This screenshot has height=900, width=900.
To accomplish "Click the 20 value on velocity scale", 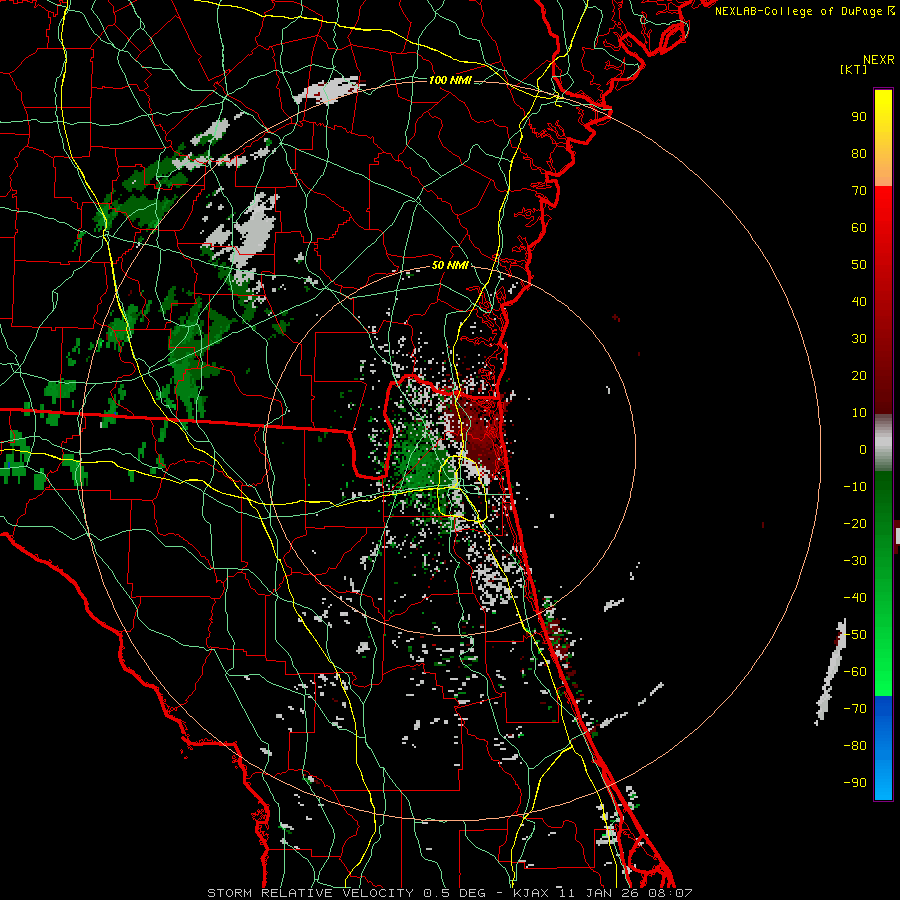I will [859, 376].
